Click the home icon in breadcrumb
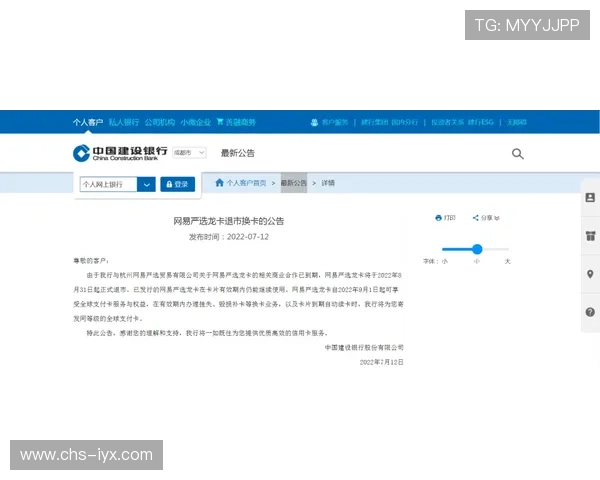 click(219, 183)
